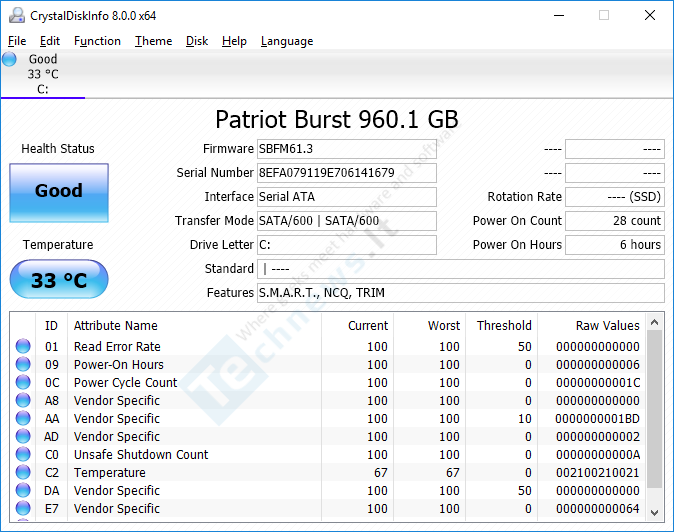674x532 pixels.
Task: Click the CrystalDiskInfo app icon in title bar
Action: 15,16
